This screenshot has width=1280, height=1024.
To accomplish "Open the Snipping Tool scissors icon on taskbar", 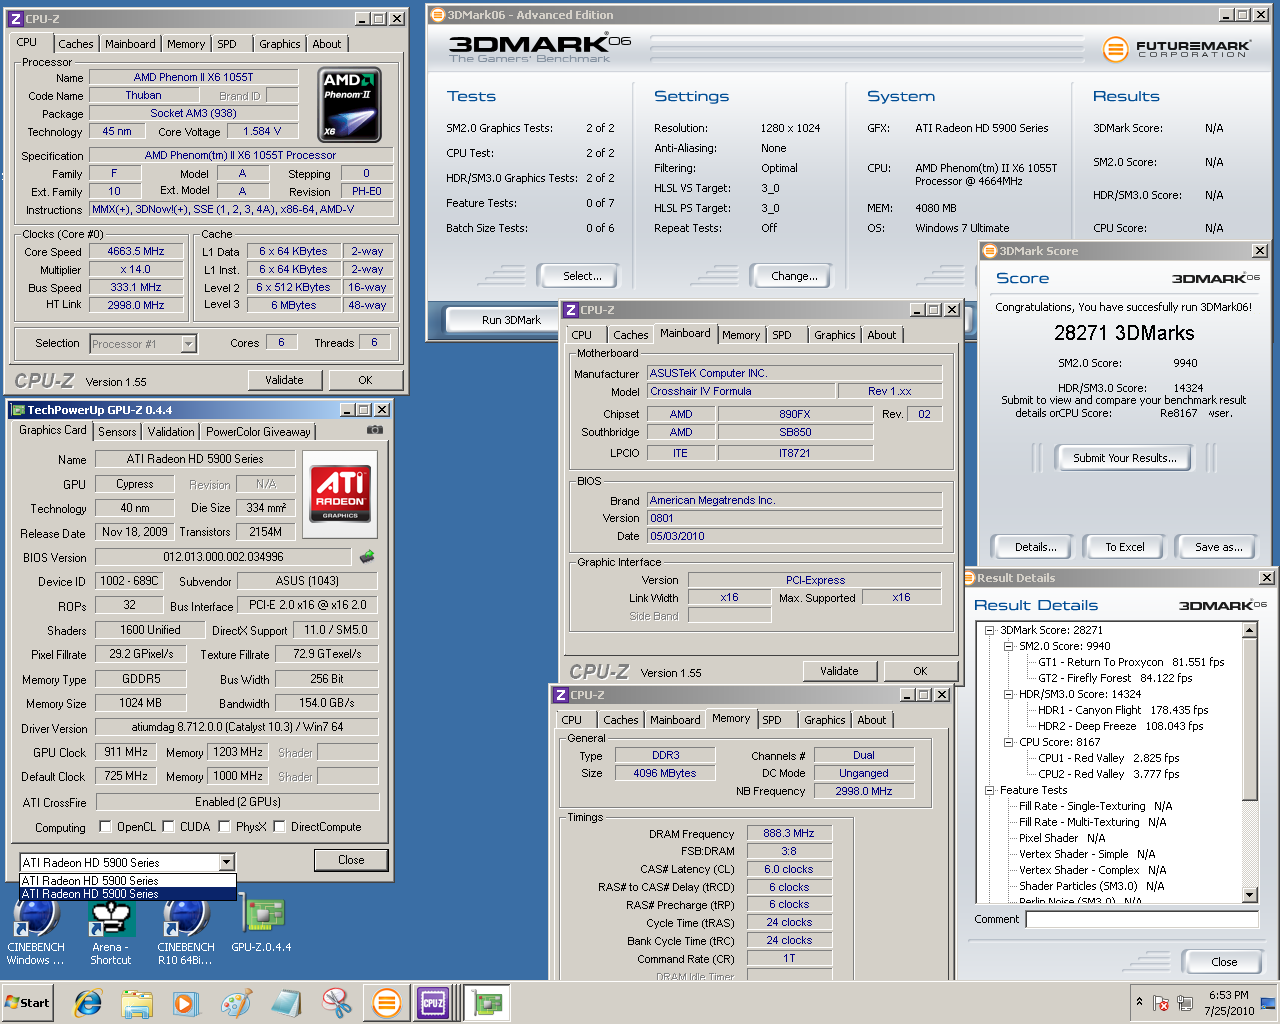I will pos(336,1003).
